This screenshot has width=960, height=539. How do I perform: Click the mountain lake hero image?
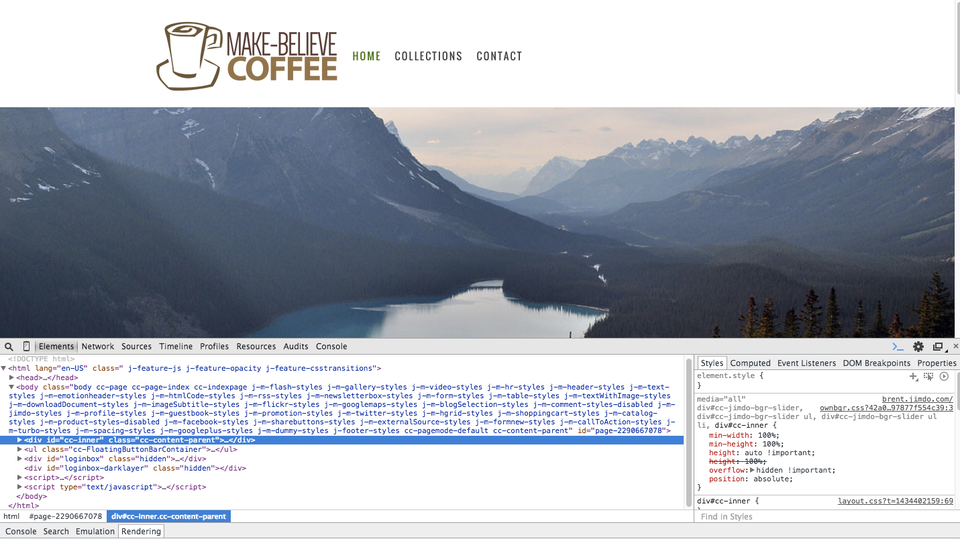pyautogui.click(x=477, y=222)
